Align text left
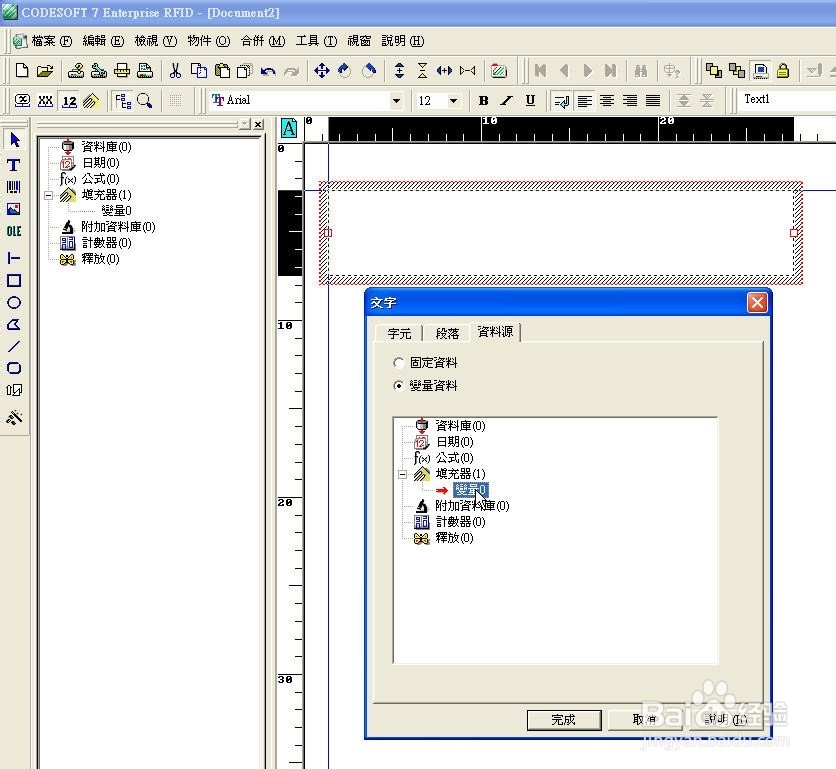This screenshot has height=769, width=836. click(x=584, y=100)
